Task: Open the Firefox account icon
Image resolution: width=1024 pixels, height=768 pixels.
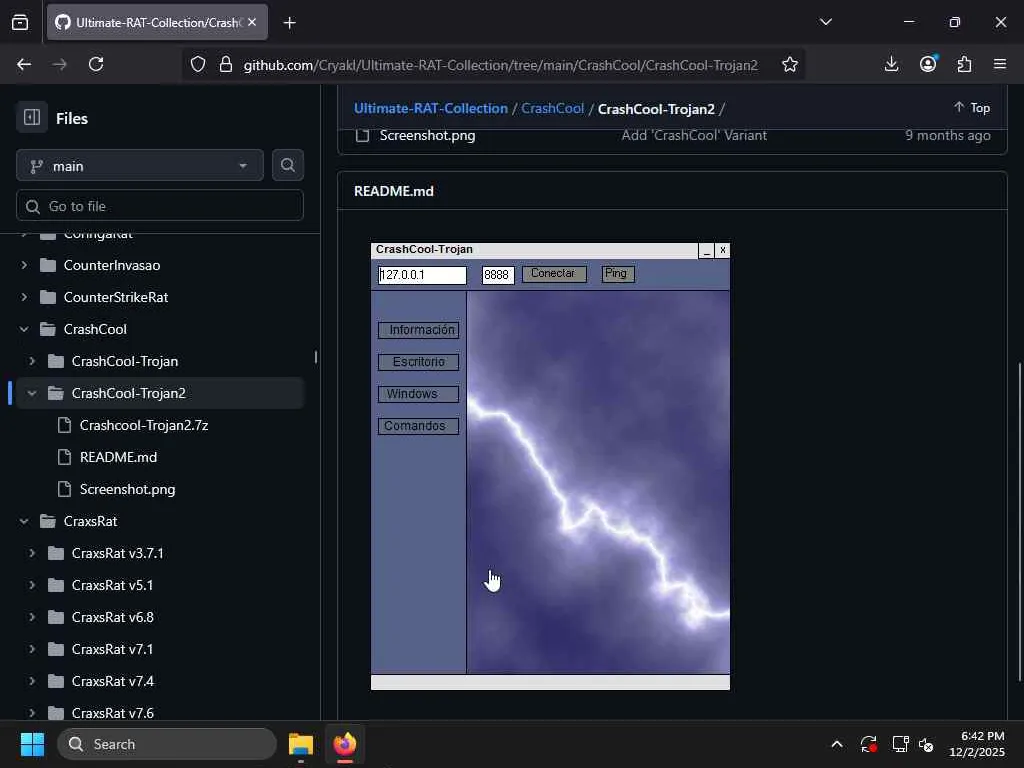Action: pyautogui.click(x=928, y=64)
